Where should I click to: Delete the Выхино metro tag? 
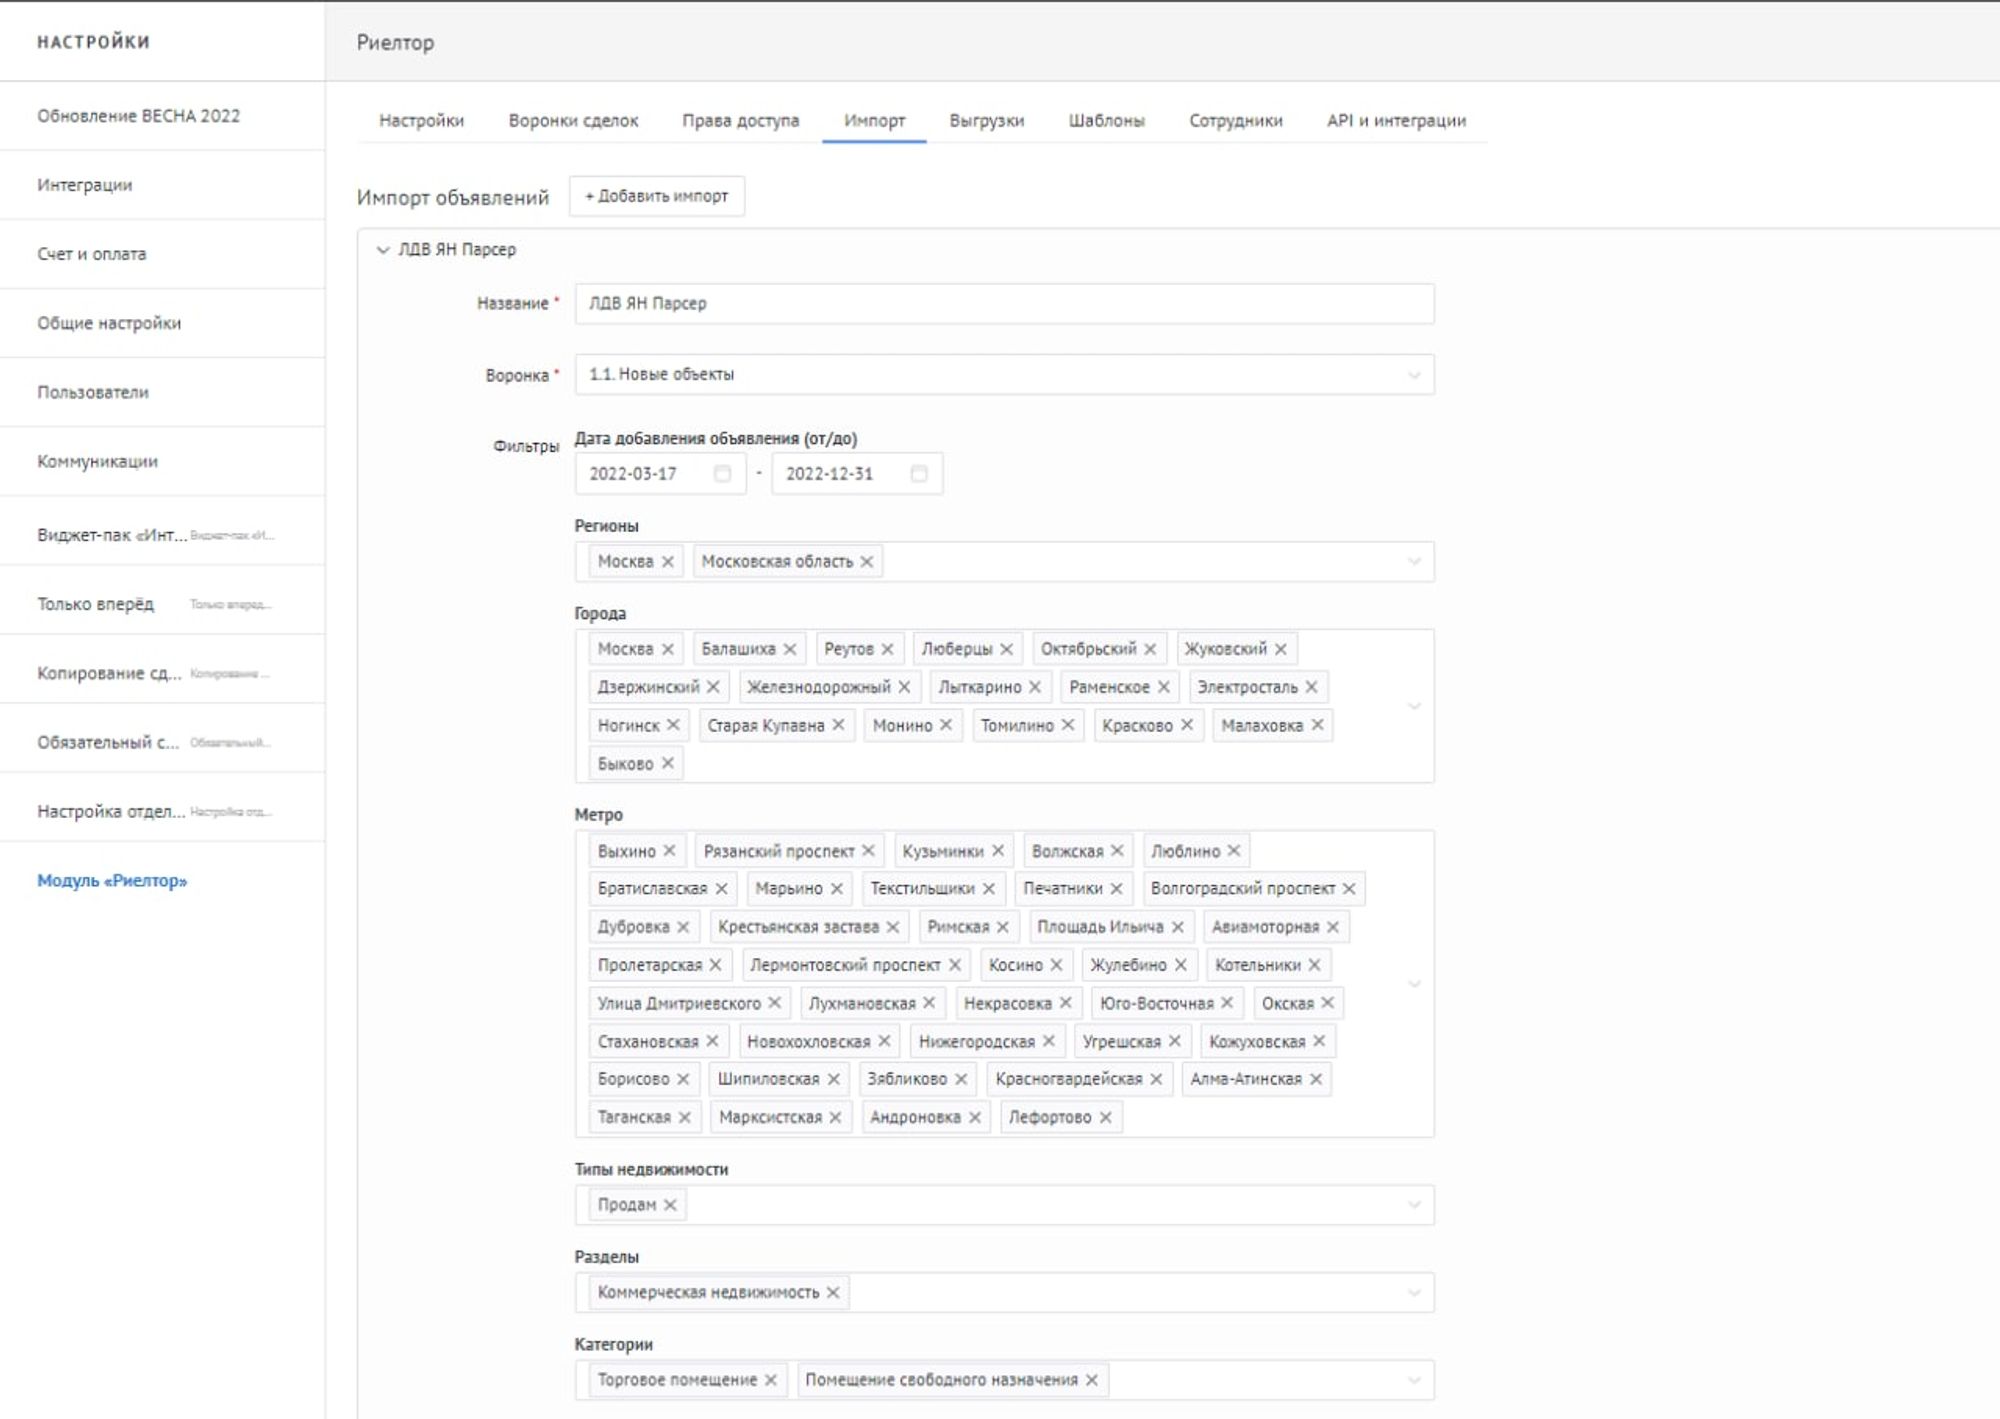[669, 851]
